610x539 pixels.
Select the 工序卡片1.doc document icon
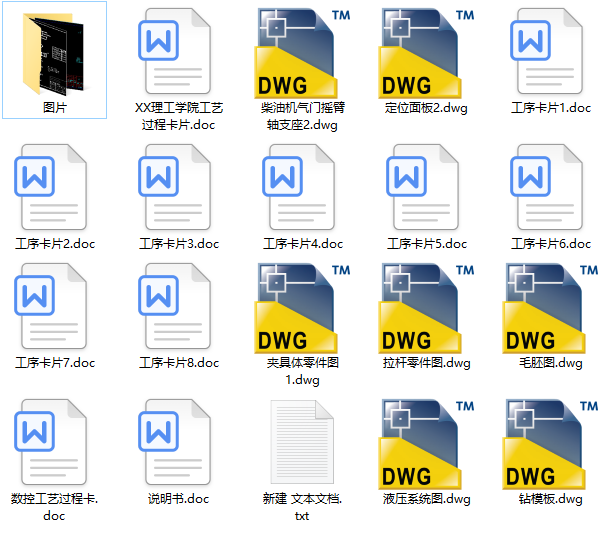[x=546, y=52]
